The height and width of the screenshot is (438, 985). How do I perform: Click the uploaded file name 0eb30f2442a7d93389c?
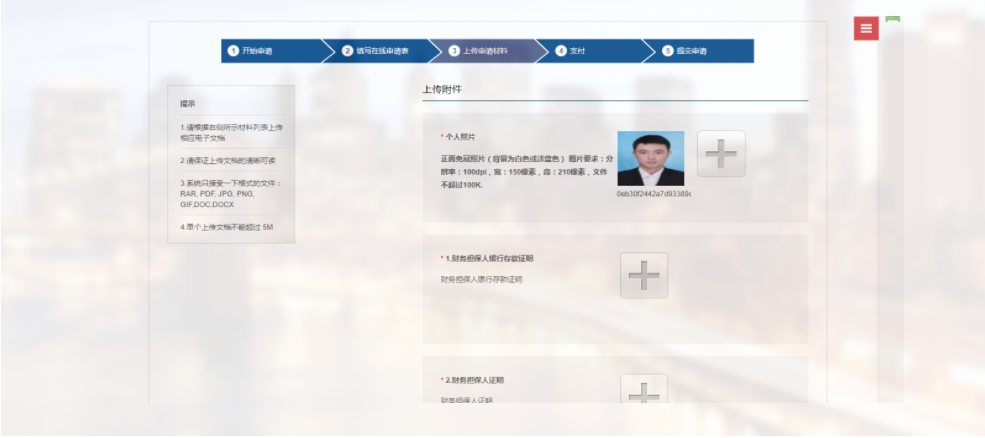click(x=654, y=194)
